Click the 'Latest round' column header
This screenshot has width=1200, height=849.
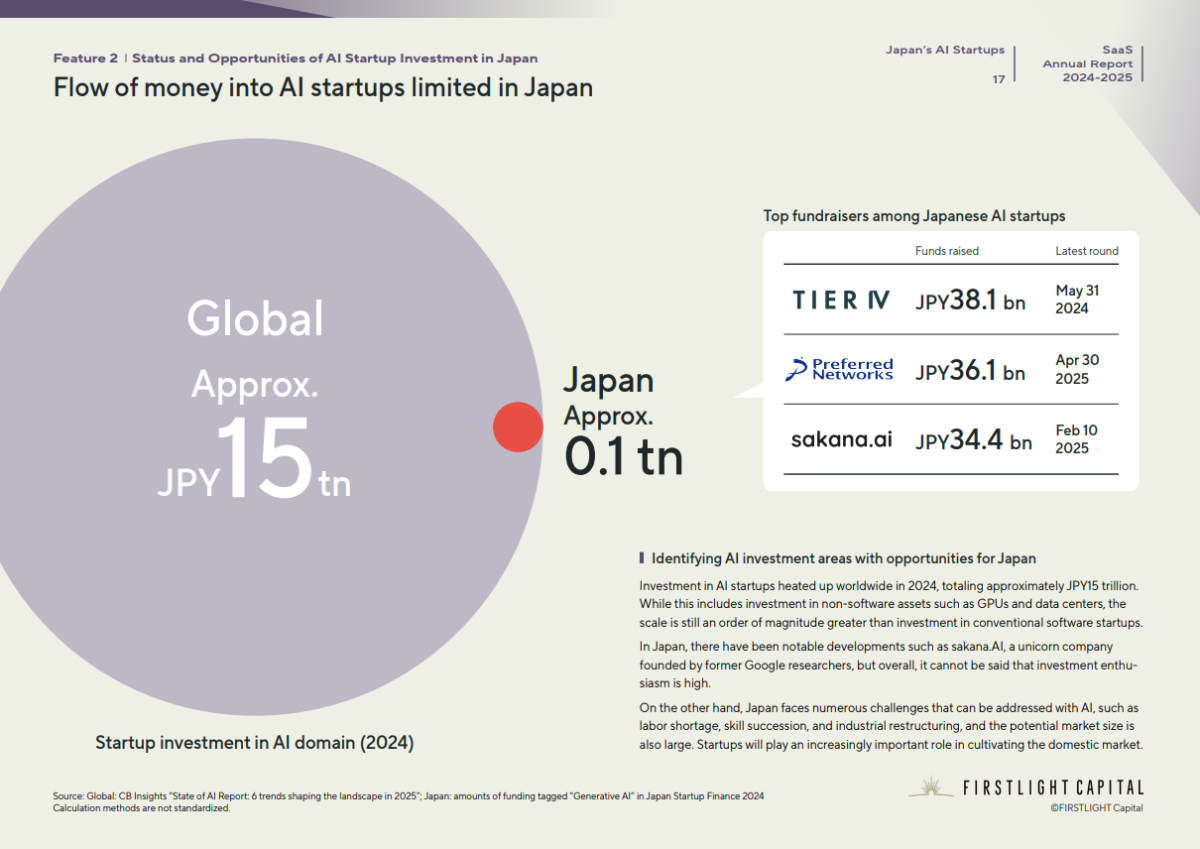coord(1087,251)
